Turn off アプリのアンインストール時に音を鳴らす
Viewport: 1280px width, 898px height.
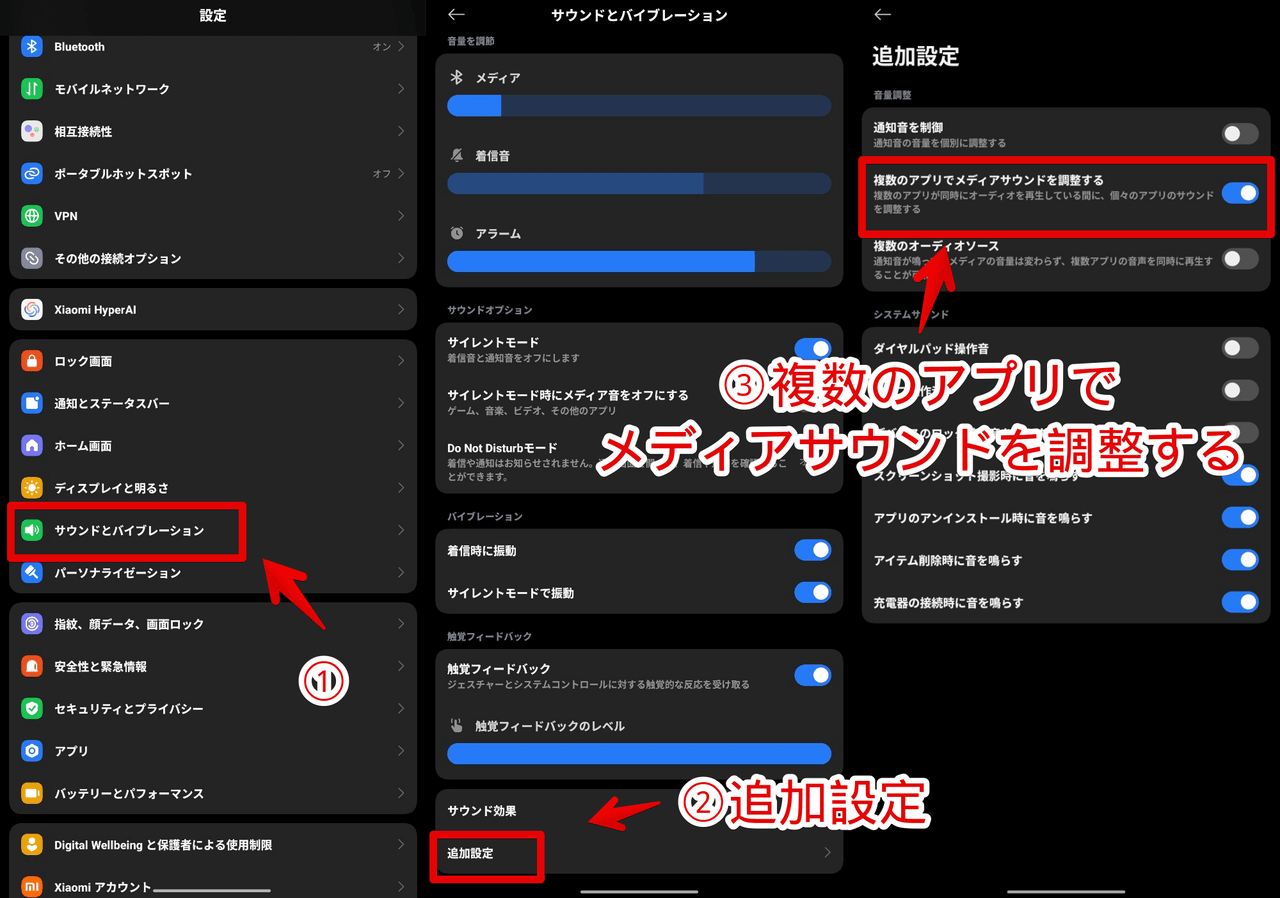(1240, 517)
